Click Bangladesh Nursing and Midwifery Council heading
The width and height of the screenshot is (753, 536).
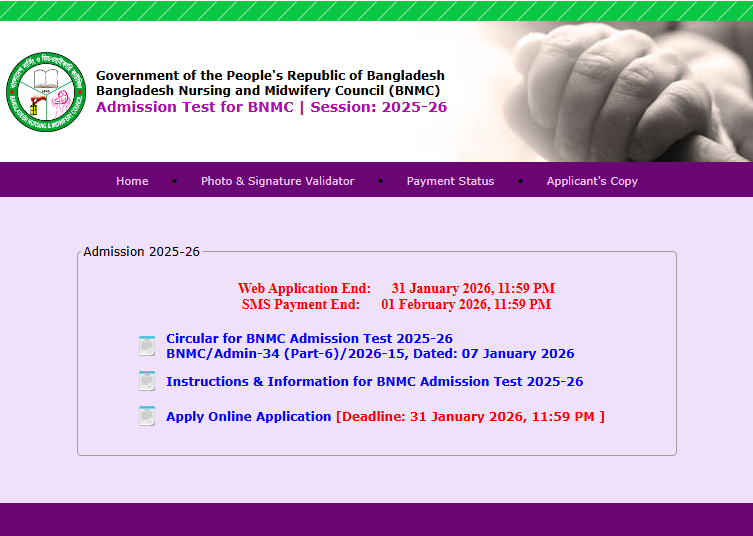coord(268,90)
